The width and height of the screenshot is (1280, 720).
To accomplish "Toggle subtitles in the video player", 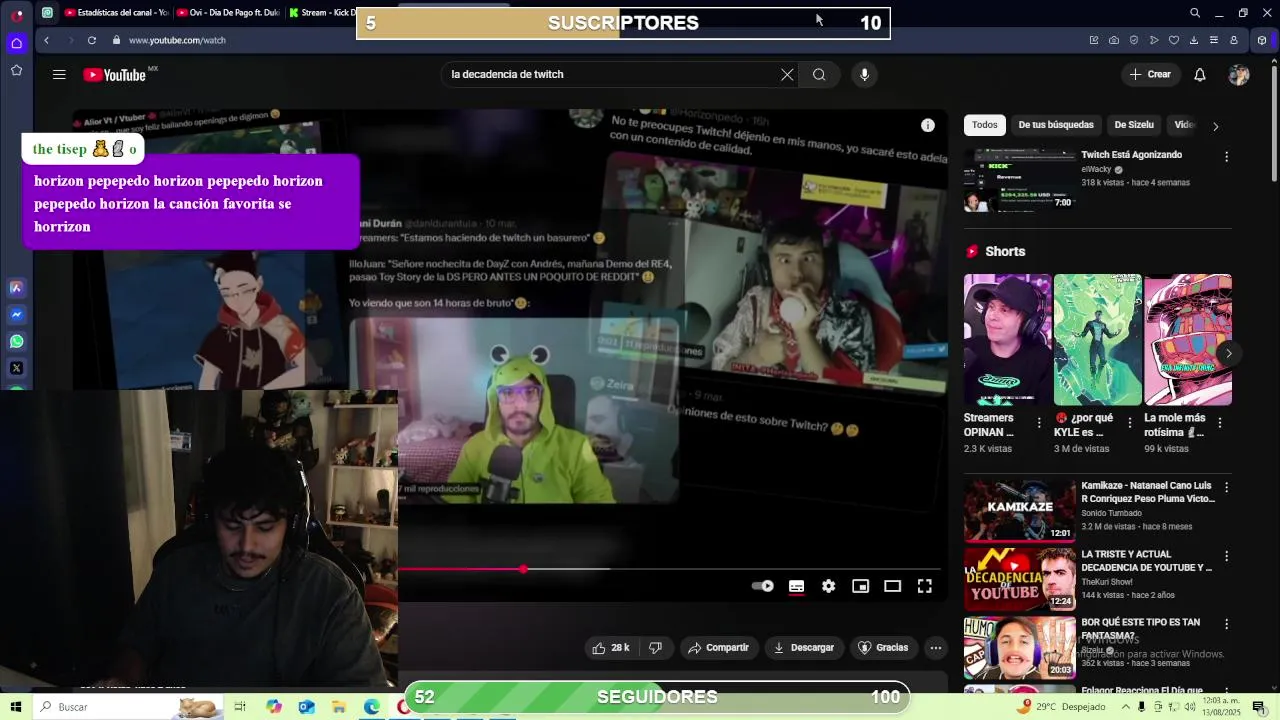I will 796,586.
